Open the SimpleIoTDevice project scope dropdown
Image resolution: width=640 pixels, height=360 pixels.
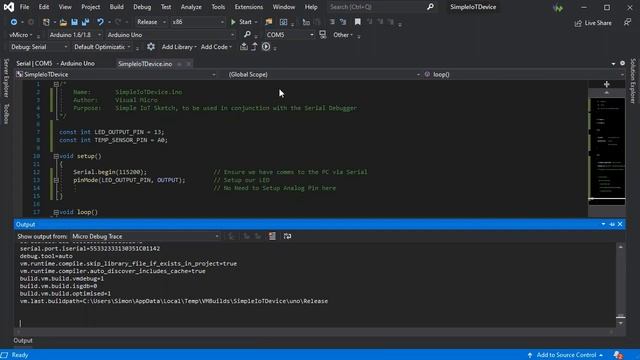116,75
